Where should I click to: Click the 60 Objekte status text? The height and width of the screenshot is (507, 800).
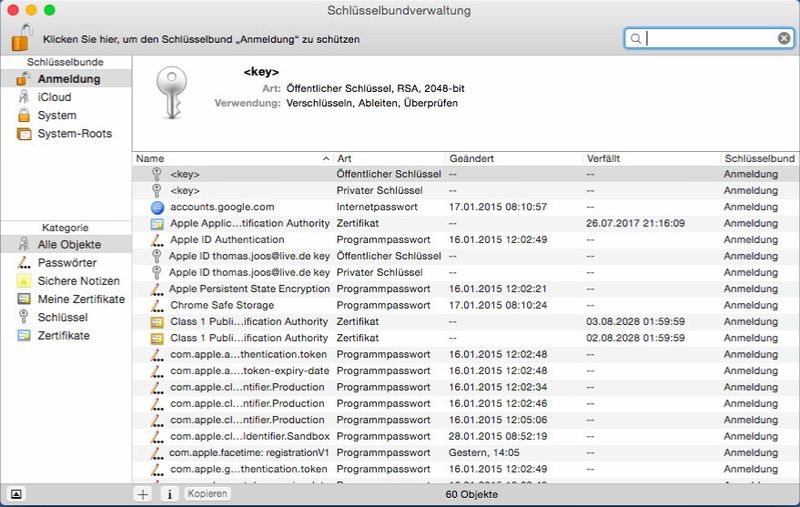coord(471,494)
